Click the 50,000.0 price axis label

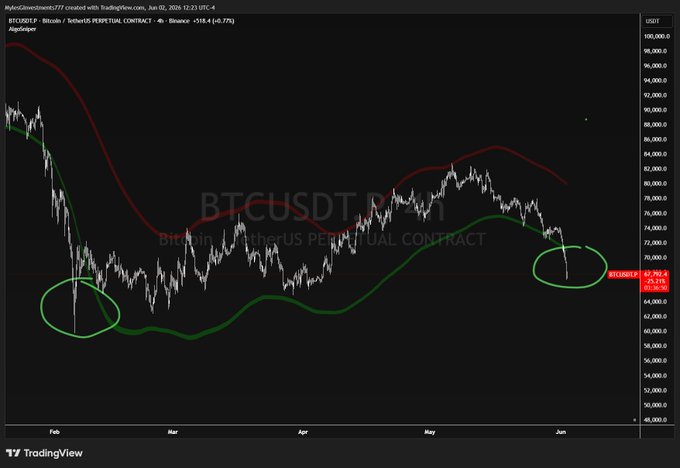(x=656, y=405)
